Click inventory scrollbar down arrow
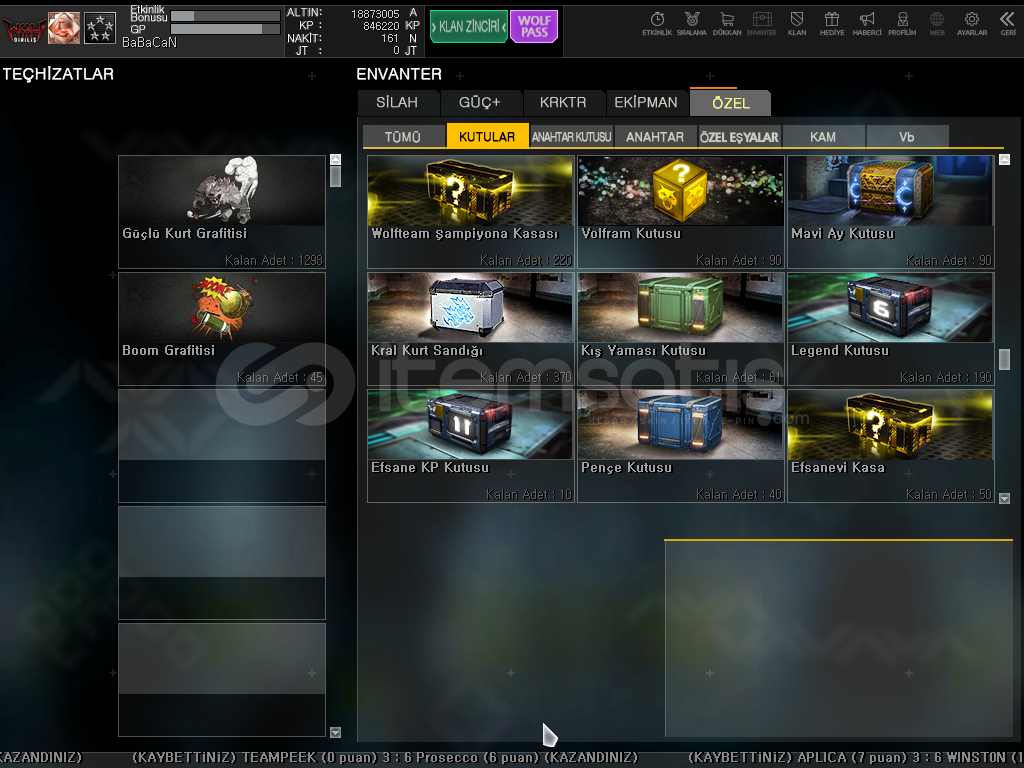This screenshot has width=1024, height=768. (x=1004, y=498)
